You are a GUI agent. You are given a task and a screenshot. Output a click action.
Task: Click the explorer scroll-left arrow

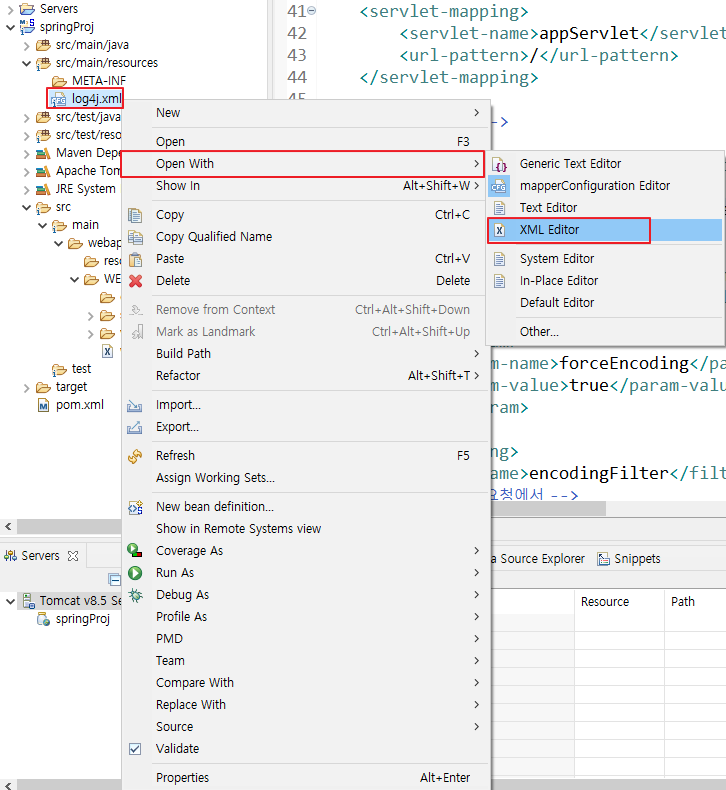(8, 526)
